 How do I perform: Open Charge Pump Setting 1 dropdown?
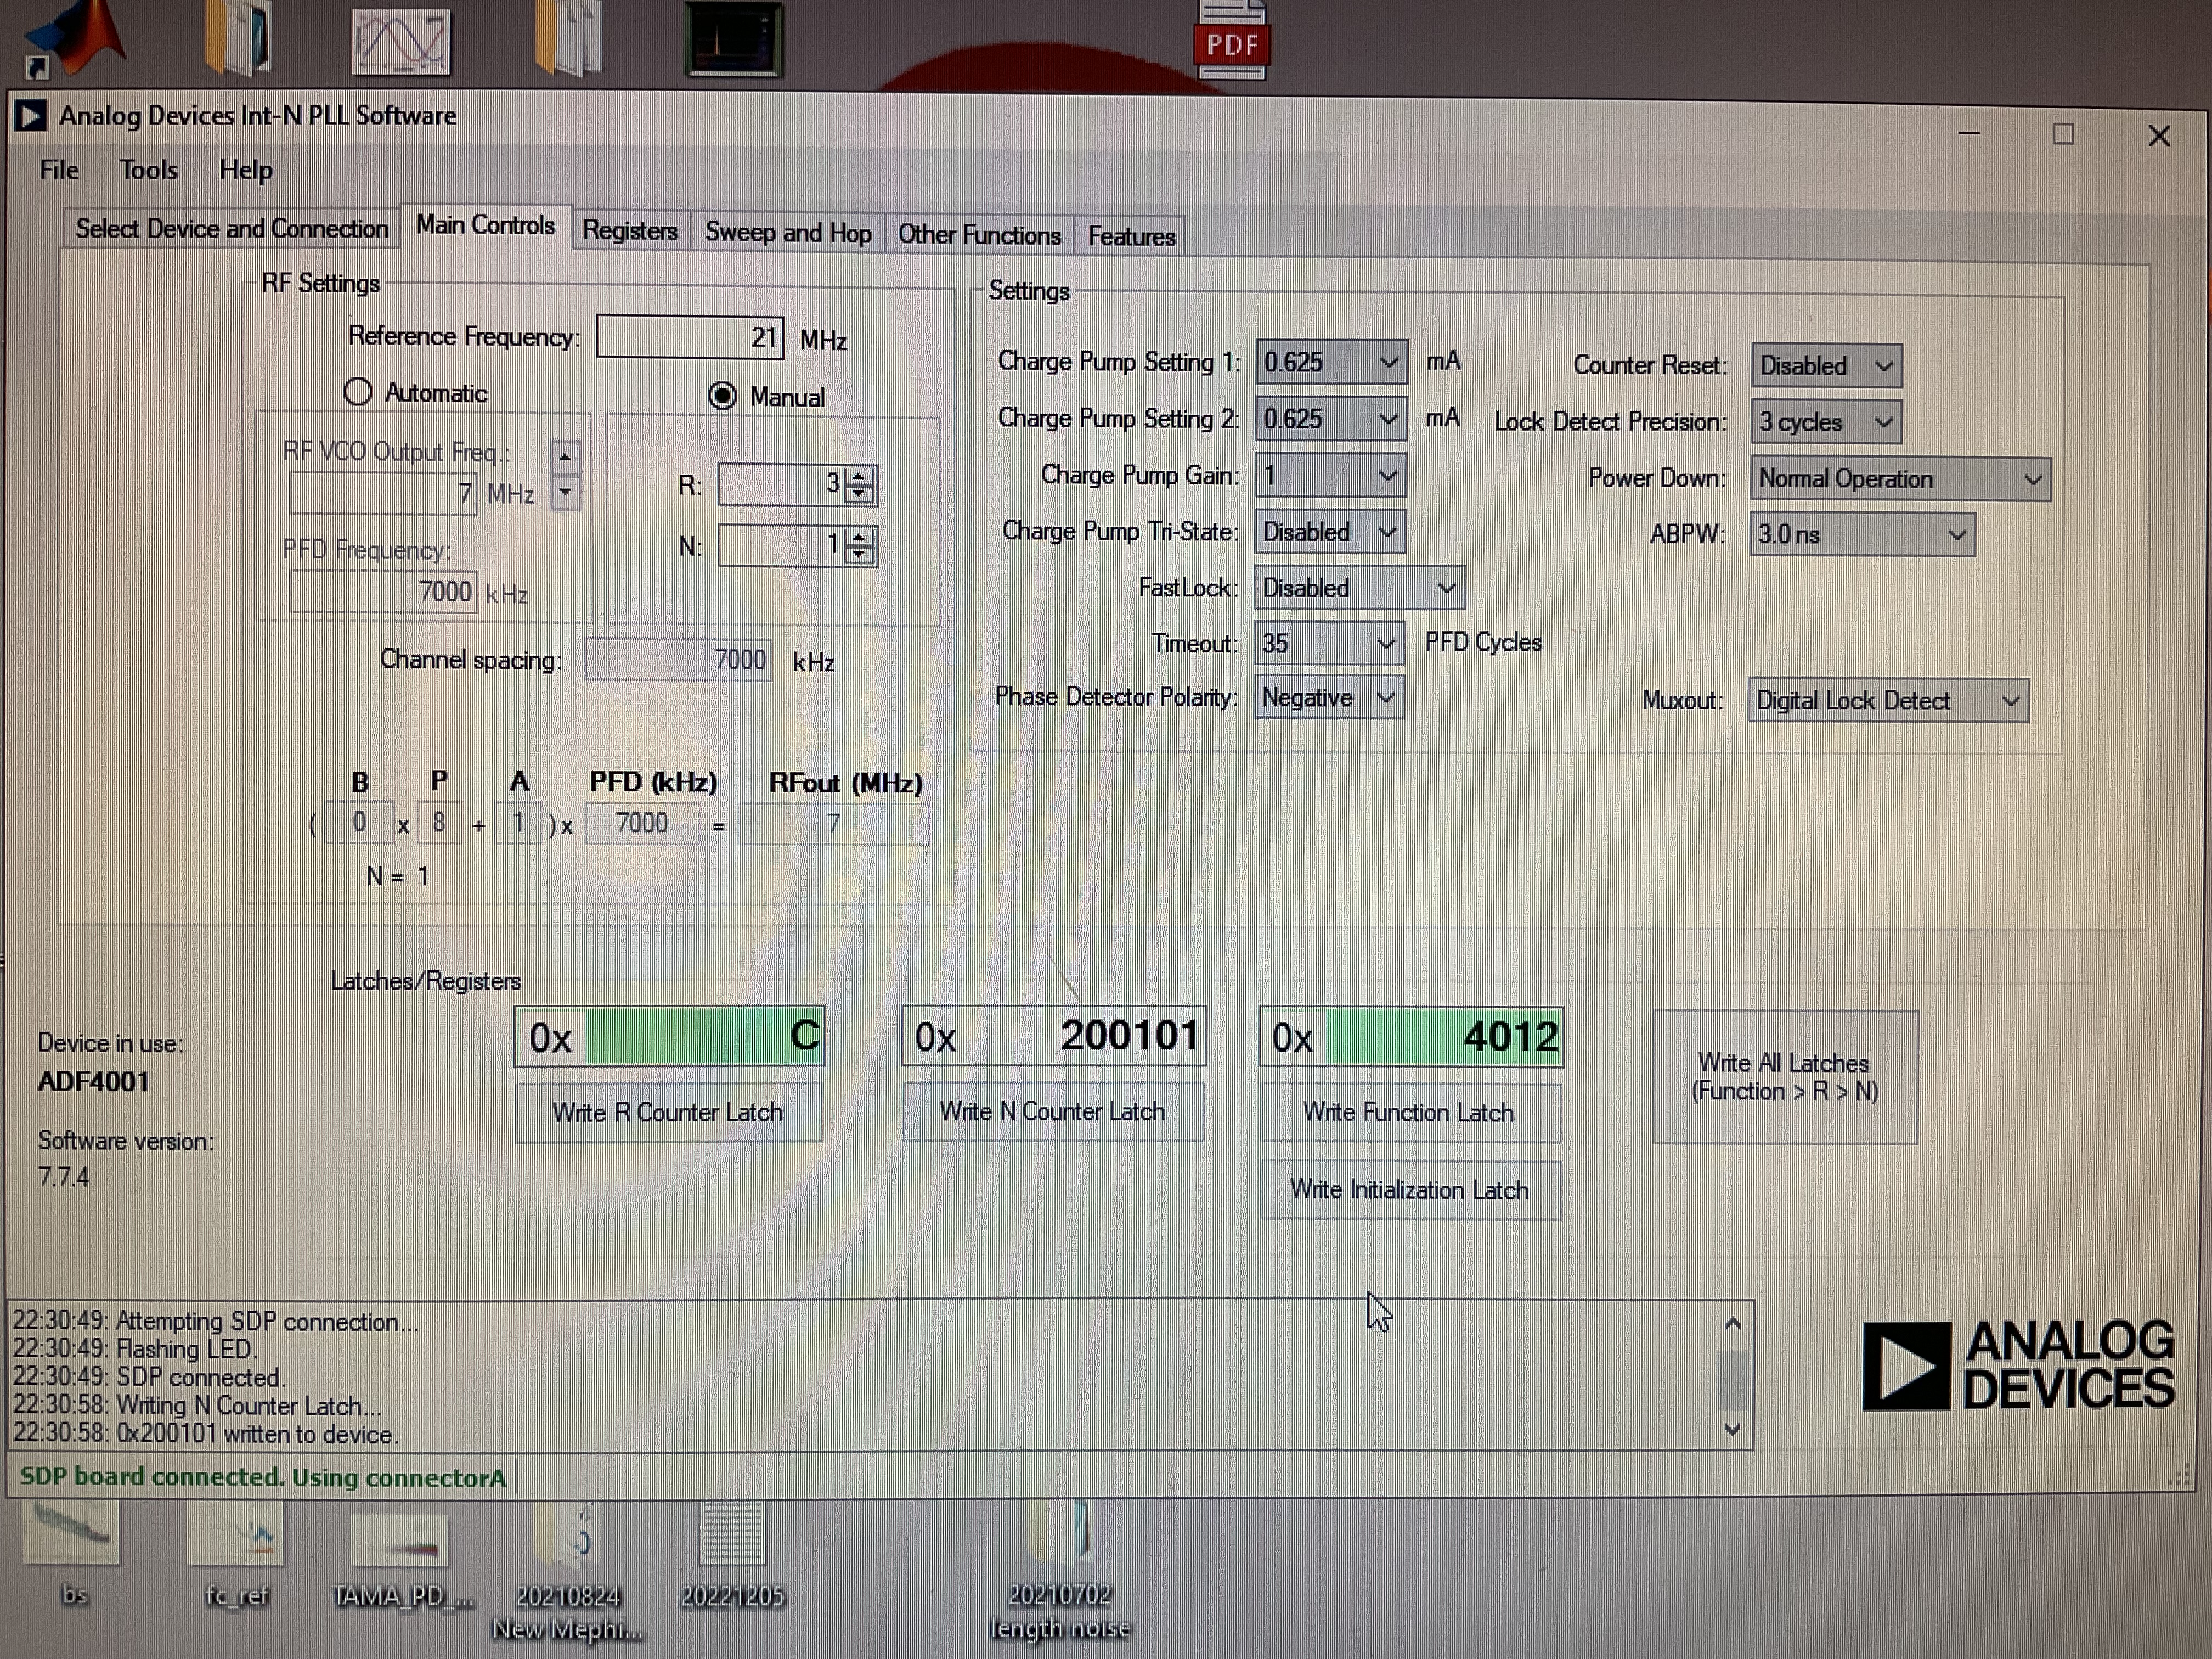[1331, 362]
